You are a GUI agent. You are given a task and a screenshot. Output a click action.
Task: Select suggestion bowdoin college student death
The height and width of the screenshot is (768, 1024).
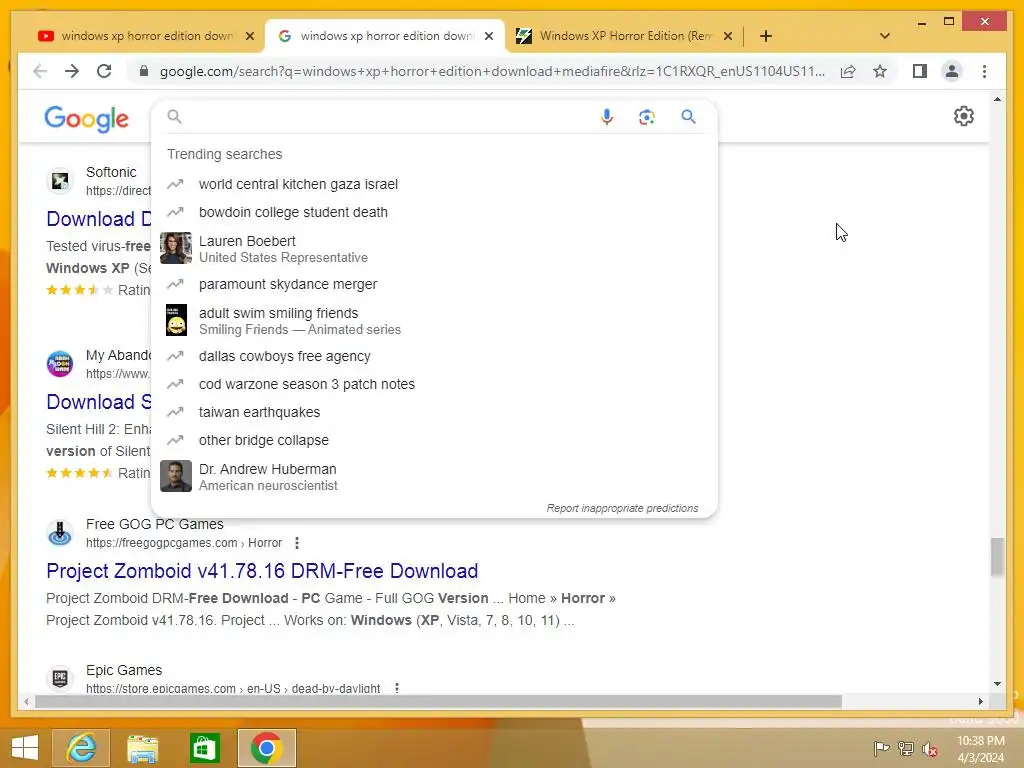pos(434,212)
